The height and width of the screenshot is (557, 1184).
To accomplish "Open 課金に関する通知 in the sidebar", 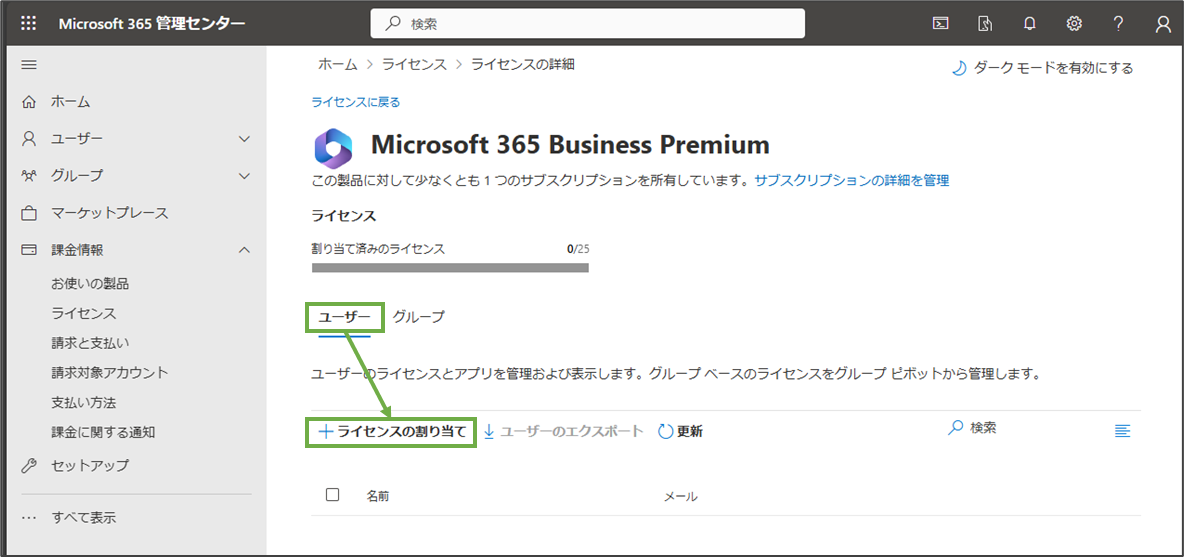I will 103,432.
